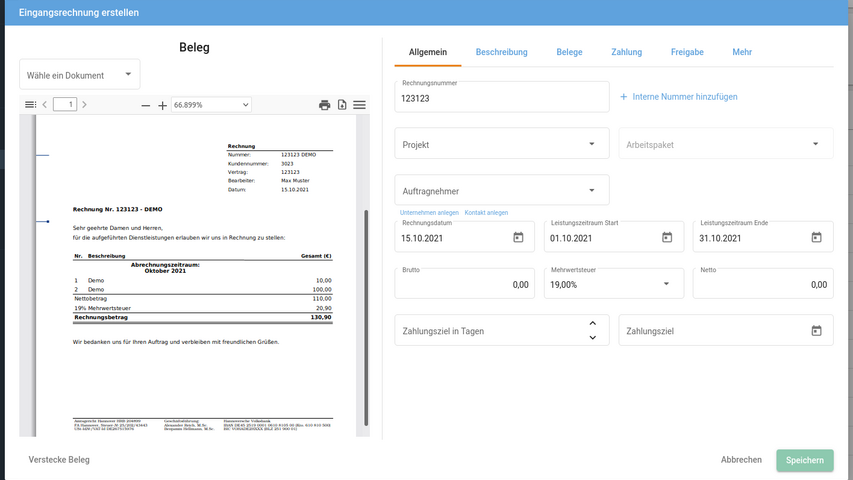The width and height of the screenshot is (853, 480).
Task: Go to previous page in PDF viewer
Action: coord(45,105)
